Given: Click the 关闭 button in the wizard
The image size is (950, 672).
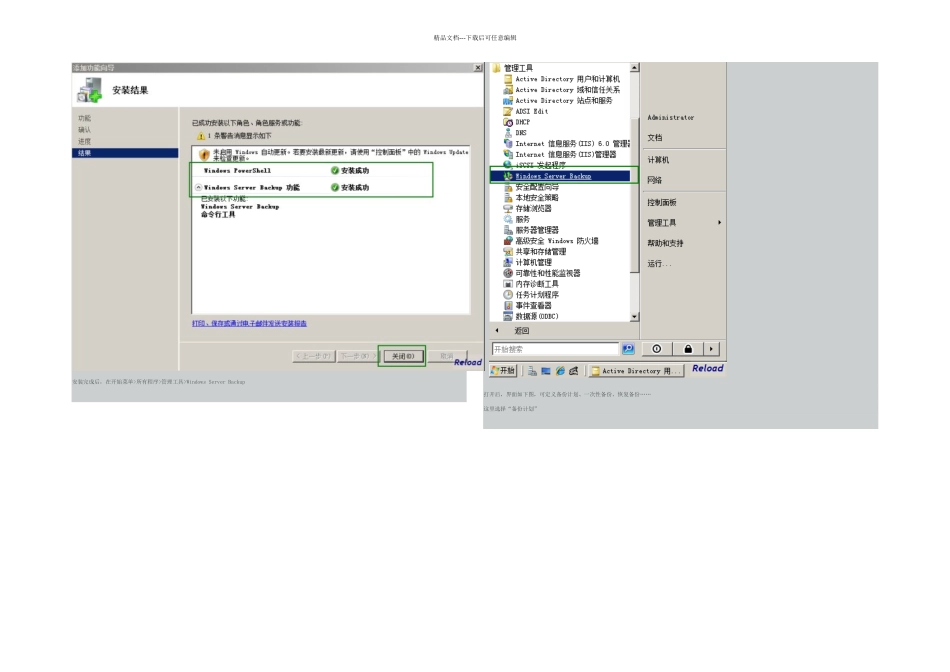Looking at the screenshot, I should [403, 356].
